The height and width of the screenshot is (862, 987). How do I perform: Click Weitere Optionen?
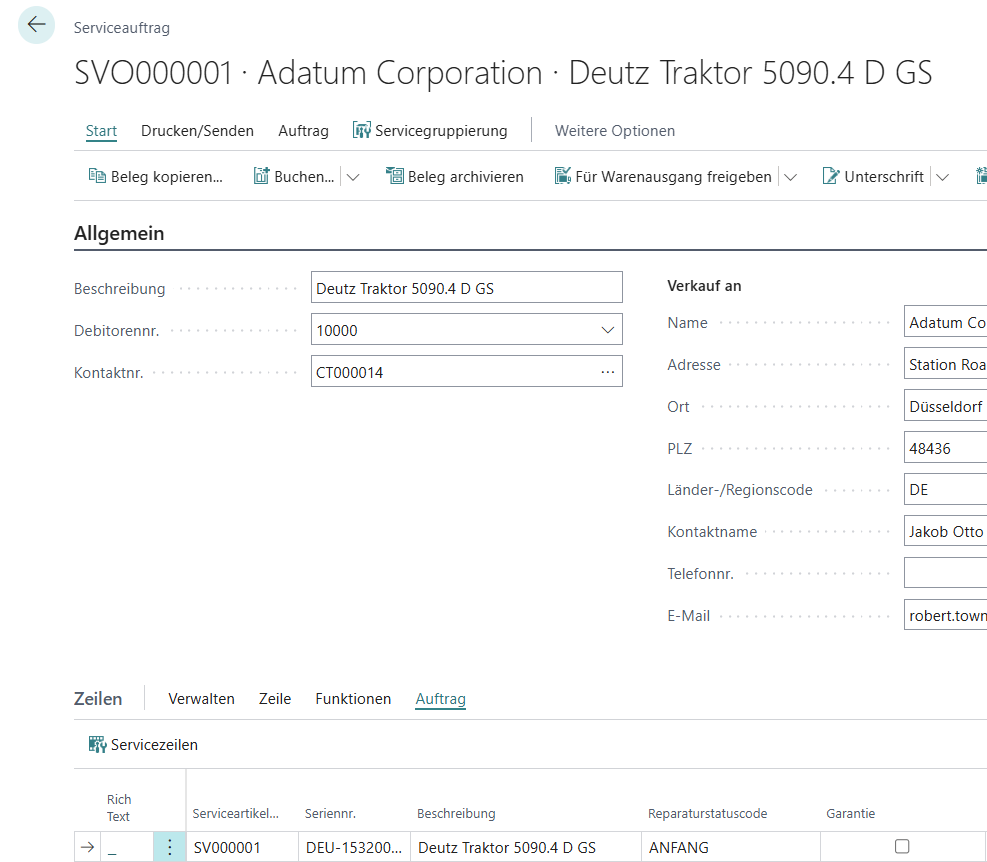pos(614,131)
